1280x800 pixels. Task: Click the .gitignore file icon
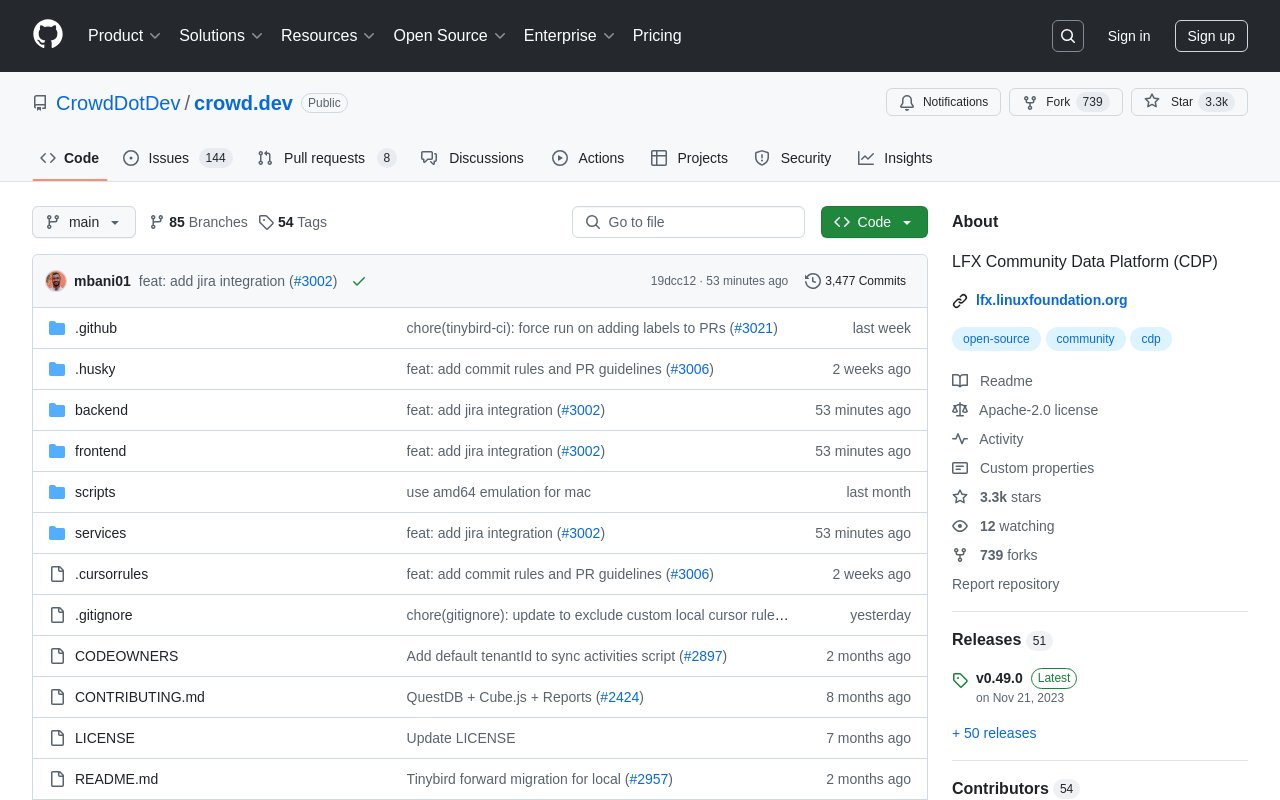tap(57, 615)
